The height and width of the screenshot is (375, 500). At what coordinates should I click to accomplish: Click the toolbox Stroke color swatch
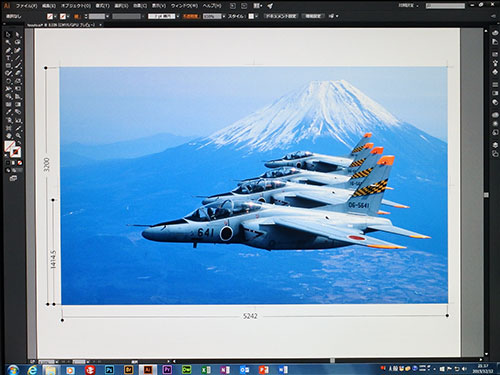click(x=15, y=152)
